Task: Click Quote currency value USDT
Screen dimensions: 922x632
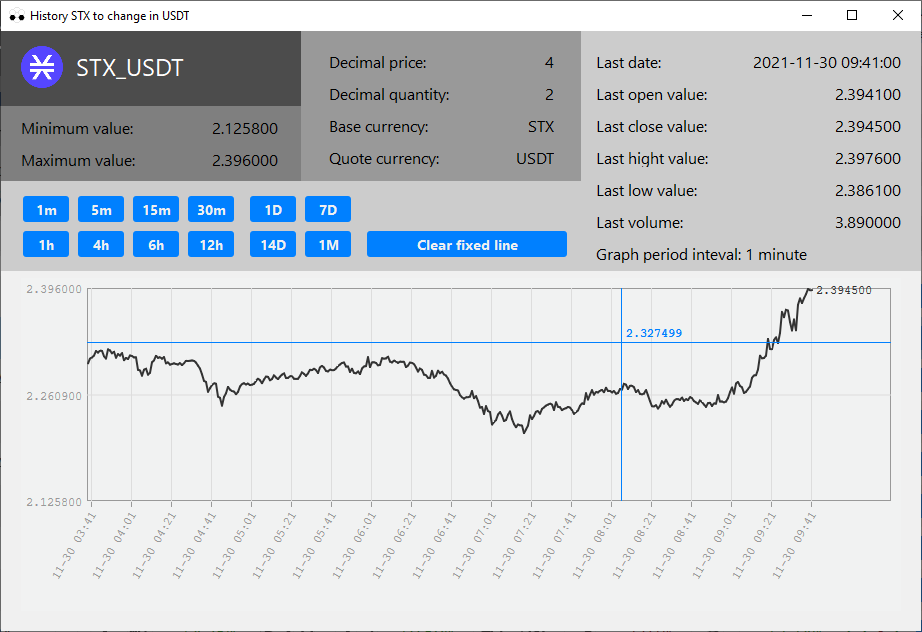Action: pos(535,159)
